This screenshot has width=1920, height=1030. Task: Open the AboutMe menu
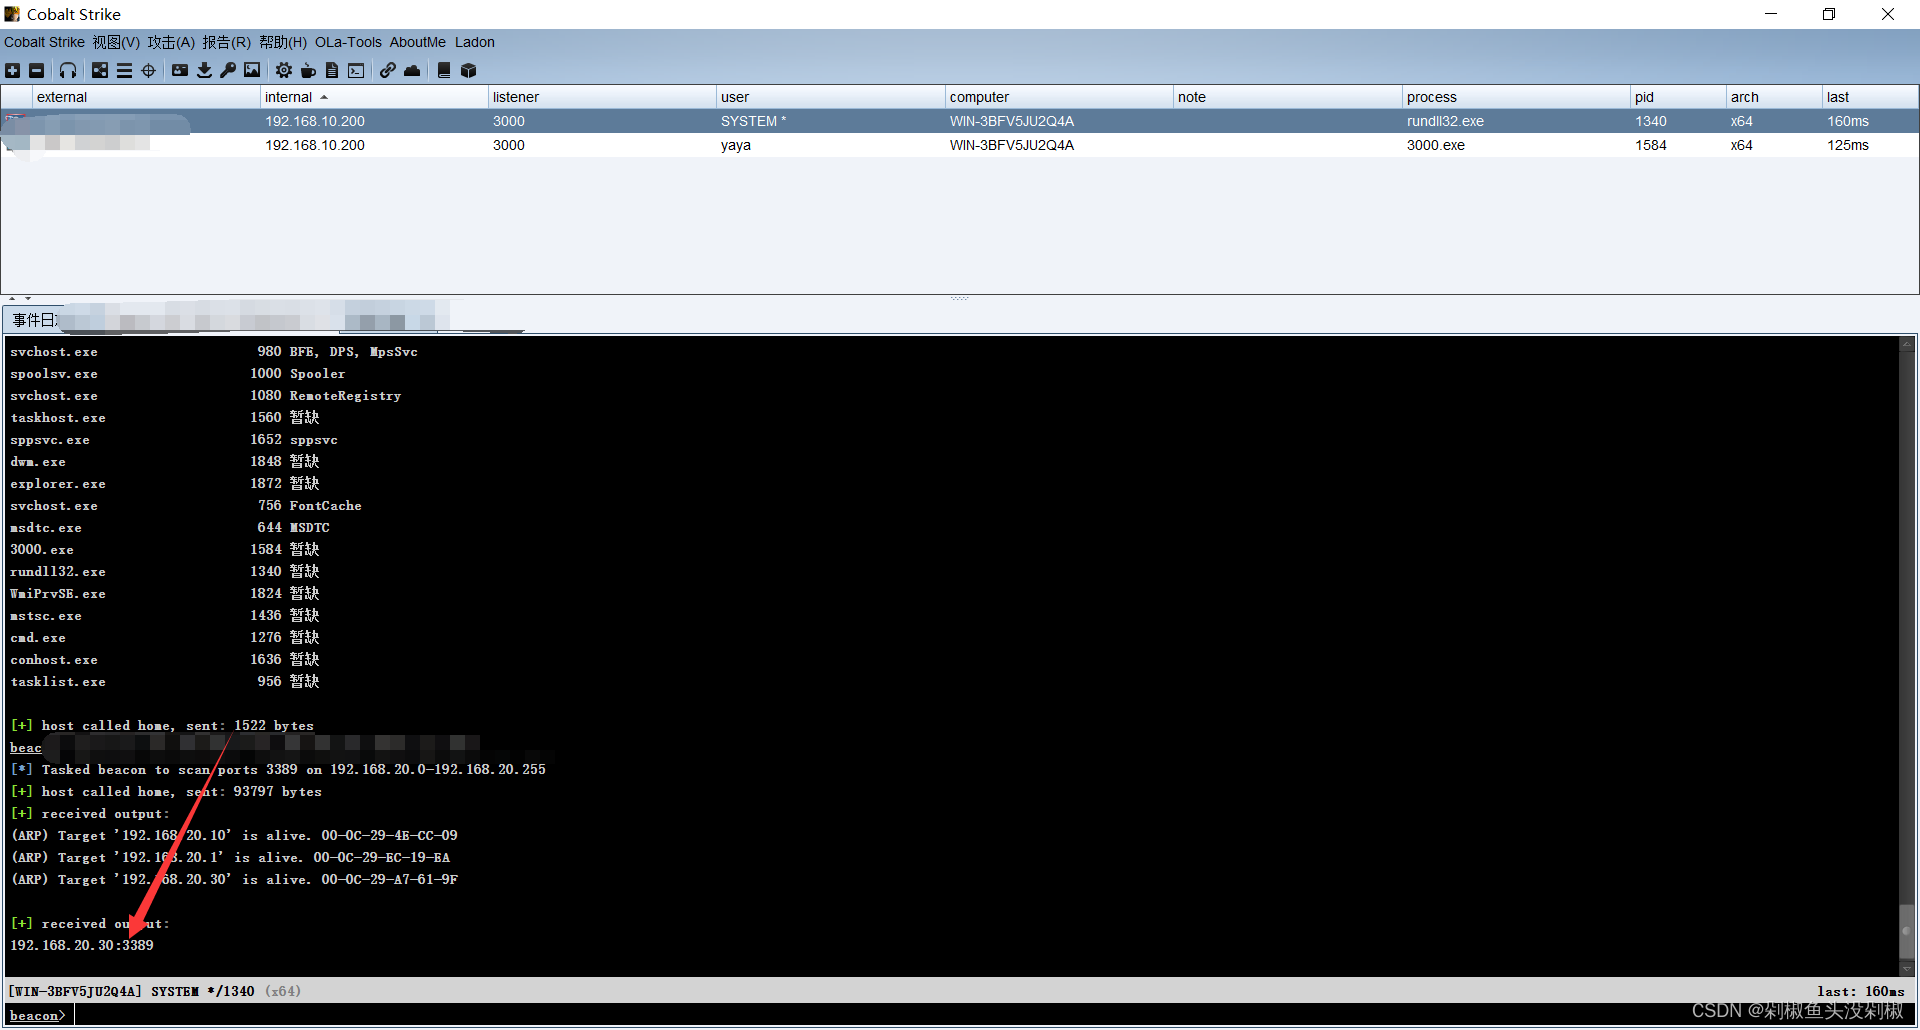point(417,42)
